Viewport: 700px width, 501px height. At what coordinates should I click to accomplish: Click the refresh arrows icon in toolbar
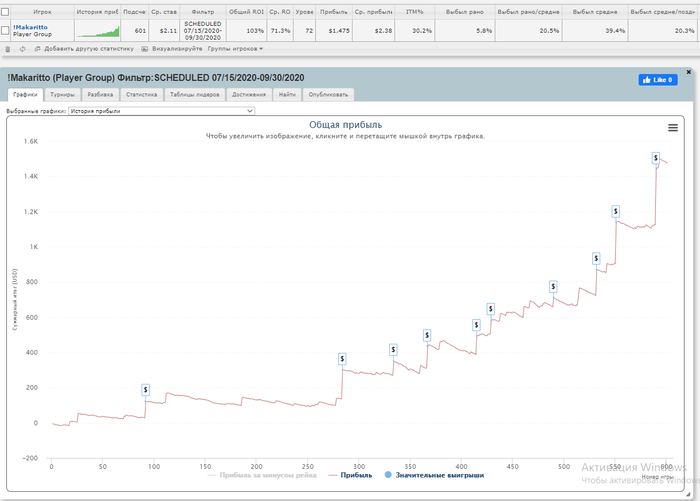(22, 49)
